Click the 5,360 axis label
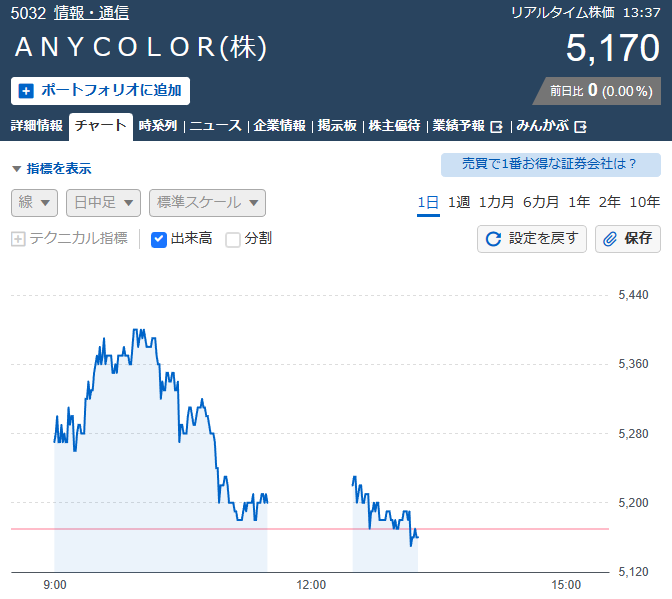This screenshot has height=599, width=672. click(633, 364)
